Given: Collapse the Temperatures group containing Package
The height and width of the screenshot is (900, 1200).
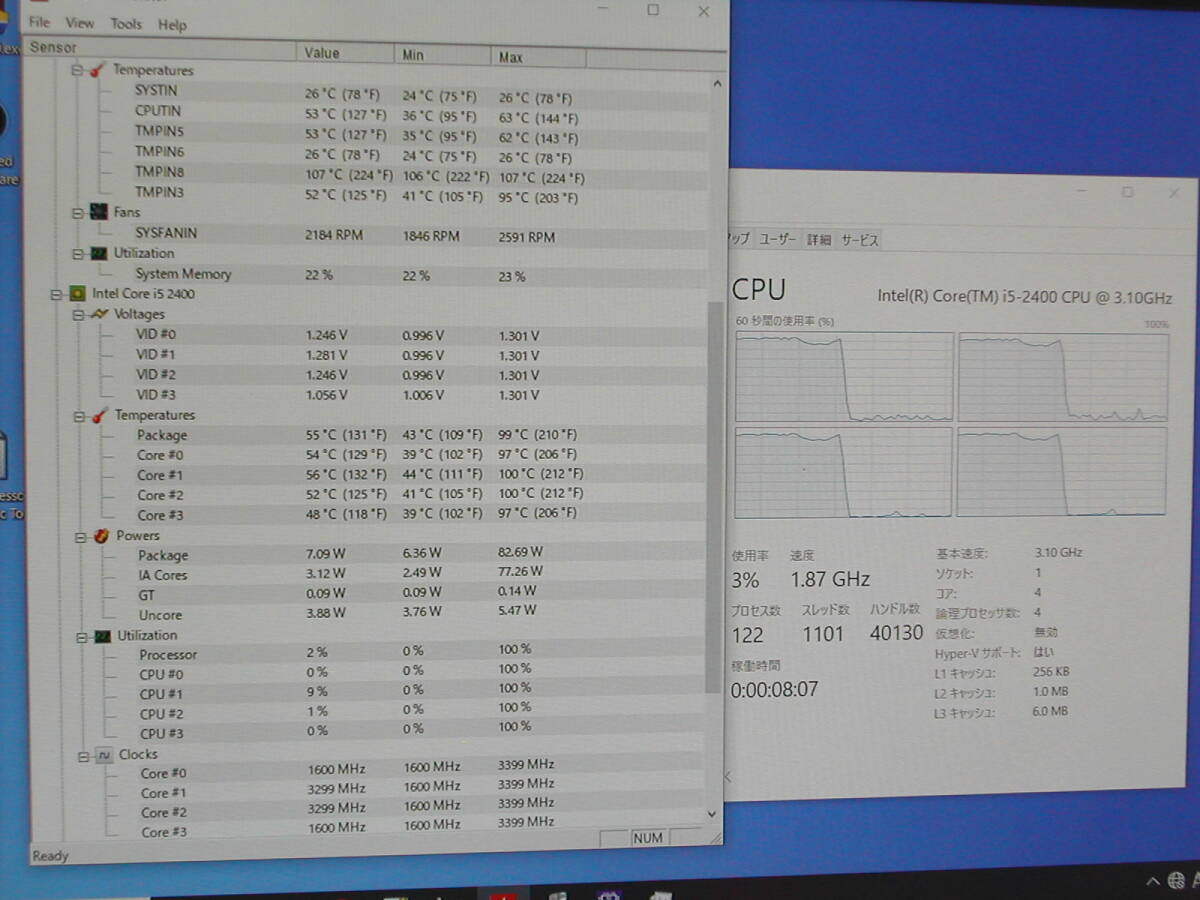Looking at the screenshot, I should click(x=80, y=415).
